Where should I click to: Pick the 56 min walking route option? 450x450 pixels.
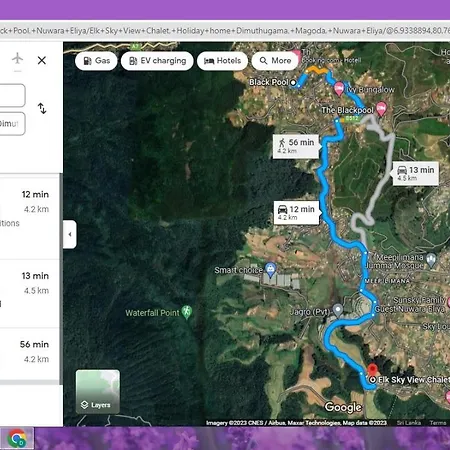29,354
